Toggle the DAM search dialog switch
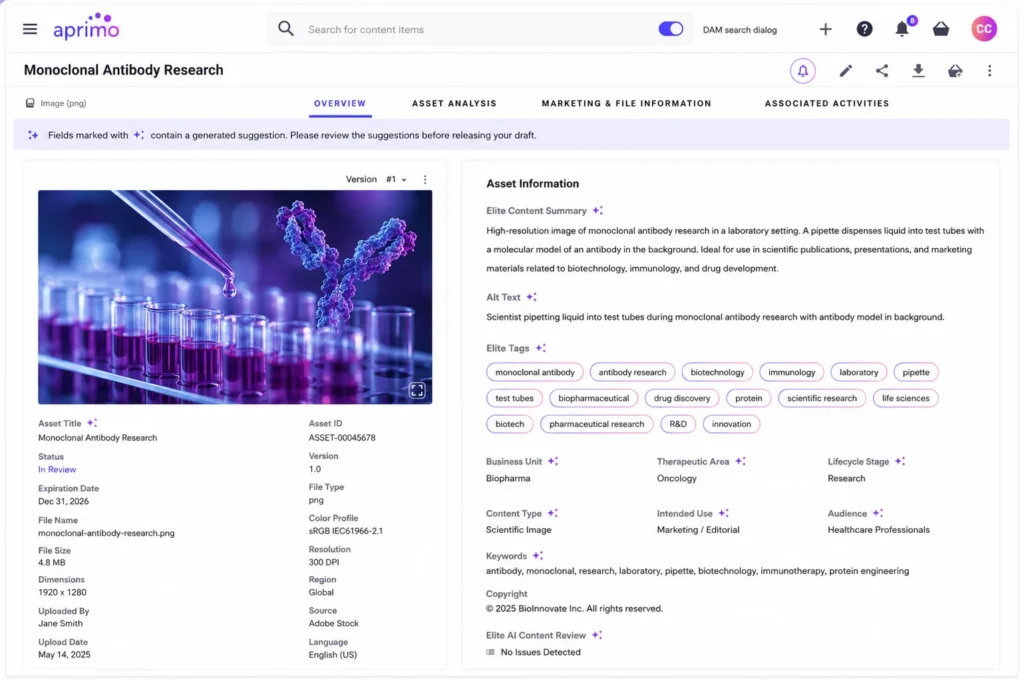The width and height of the screenshot is (1024, 680). pyautogui.click(x=670, y=29)
